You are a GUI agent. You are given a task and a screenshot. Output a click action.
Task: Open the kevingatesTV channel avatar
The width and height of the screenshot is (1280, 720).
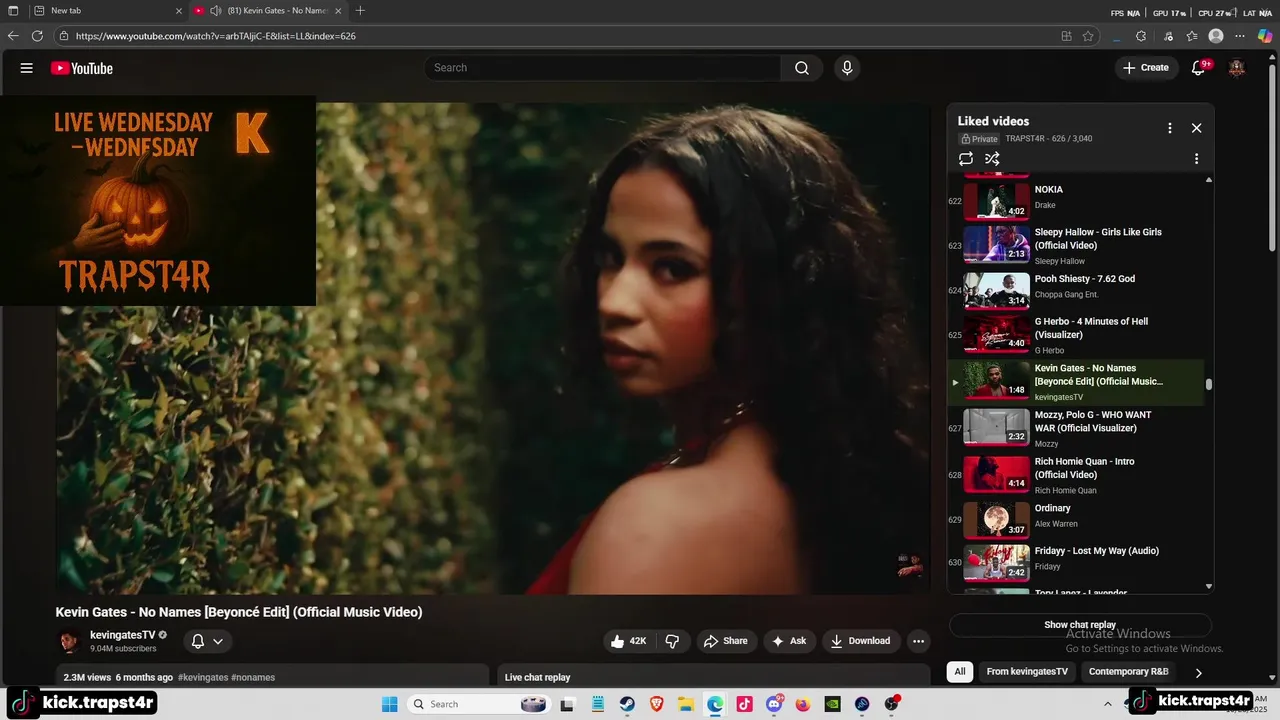pos(69,641)
